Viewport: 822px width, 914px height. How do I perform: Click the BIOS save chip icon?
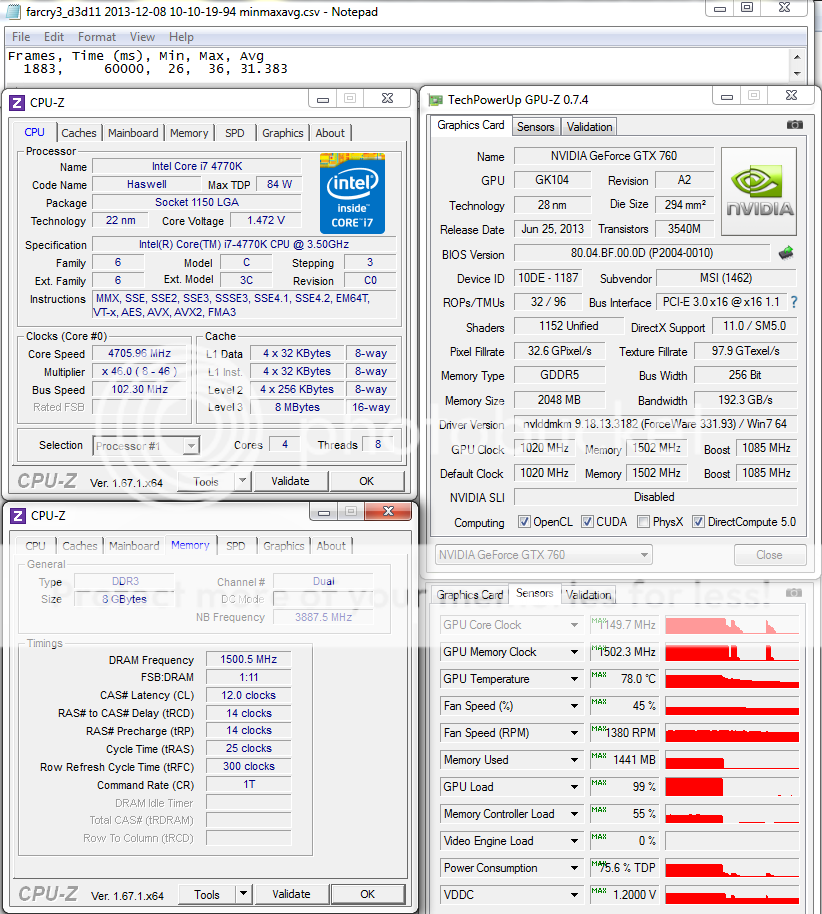click(x=786, y=253)
